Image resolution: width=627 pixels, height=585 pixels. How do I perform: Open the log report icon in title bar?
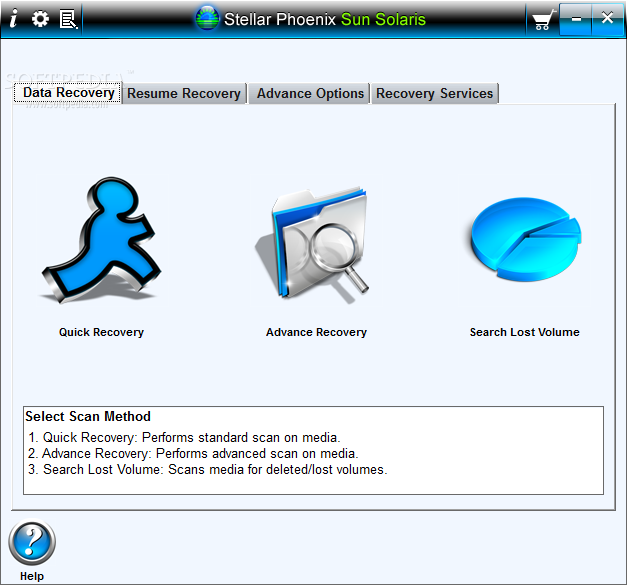[x=68, y=19]
